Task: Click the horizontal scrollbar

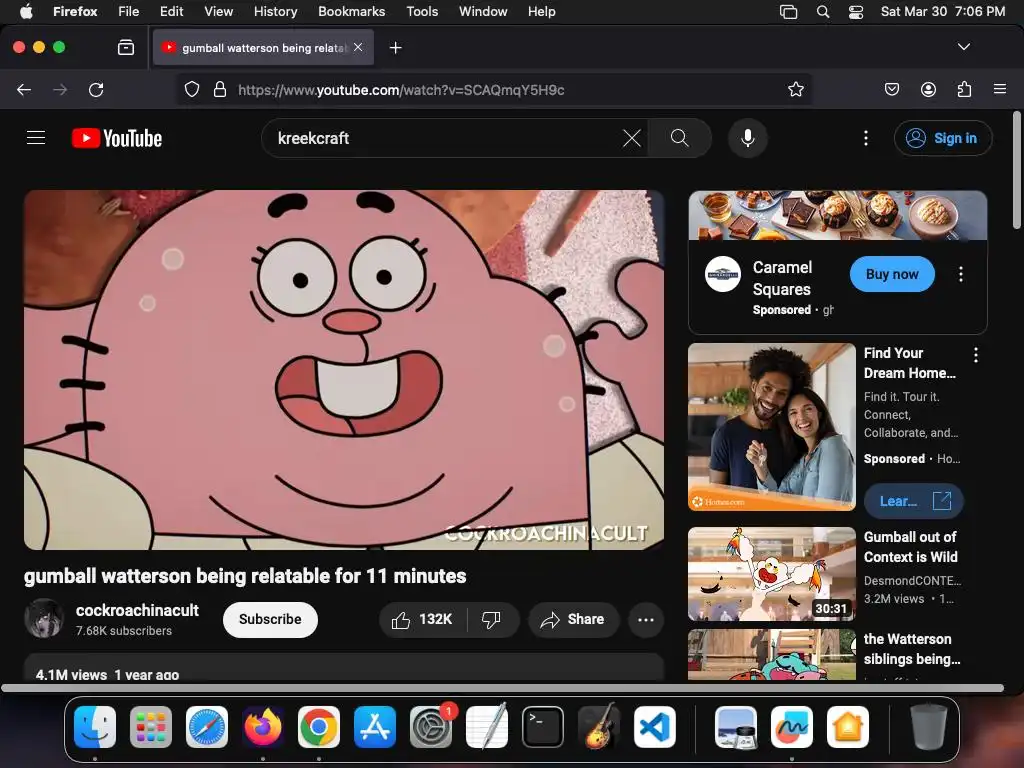Action: pos(503,688)
